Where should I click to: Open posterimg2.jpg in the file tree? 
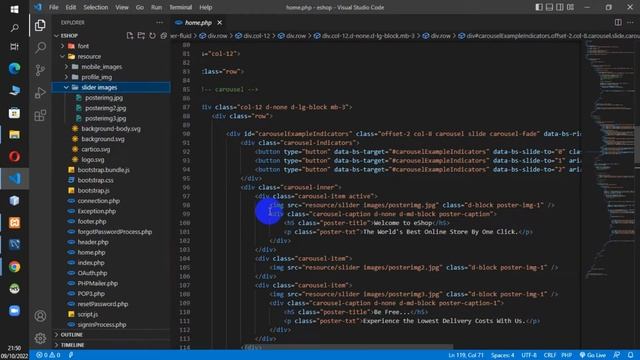point(105,108)
